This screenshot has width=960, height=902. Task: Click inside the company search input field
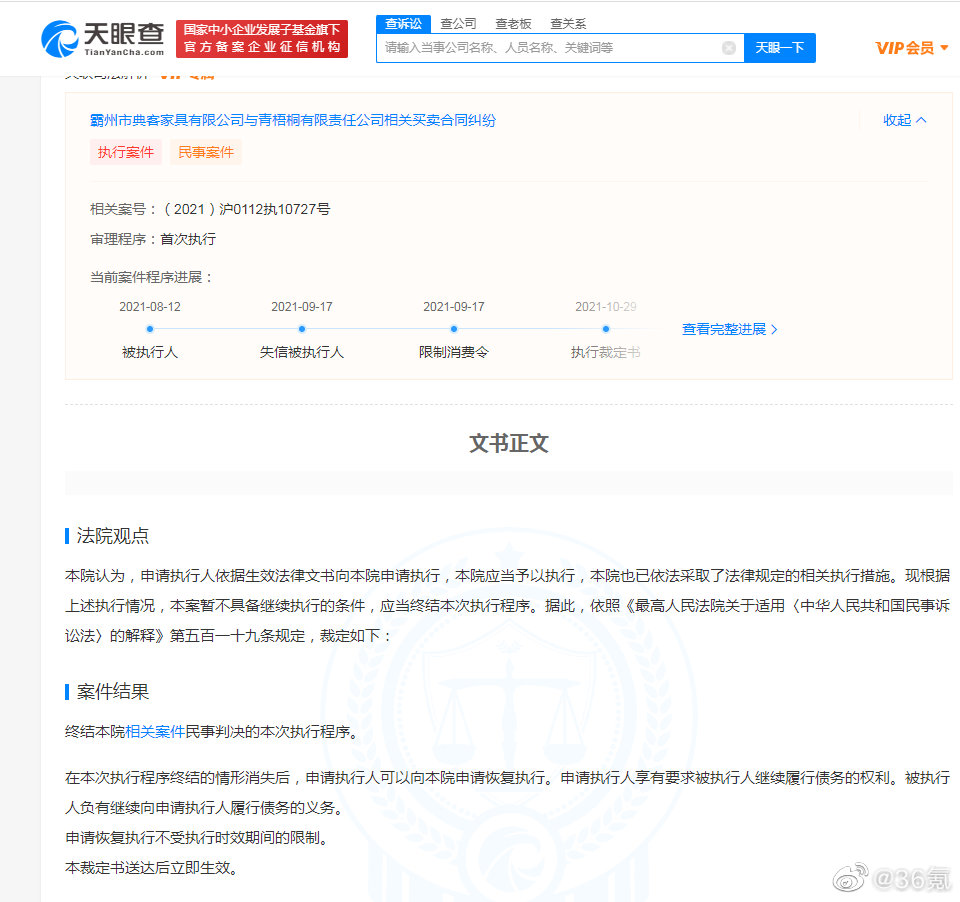pos(550,47)
